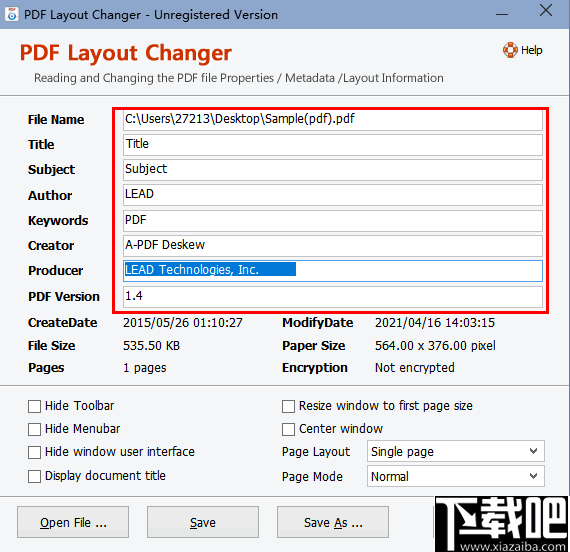Click the Producer field with LEAD Technologies
The image size is (570, 552).
(x=333, y=271)
